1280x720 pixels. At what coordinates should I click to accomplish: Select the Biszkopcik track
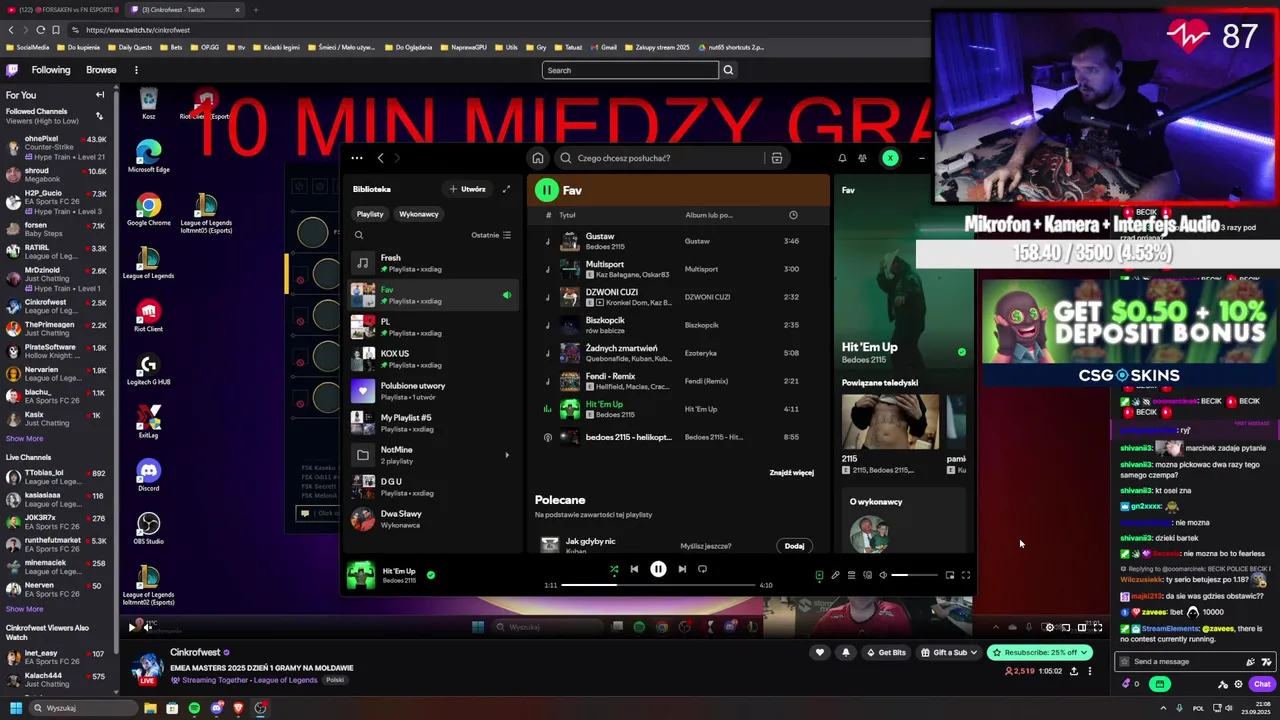pos(678,325)
